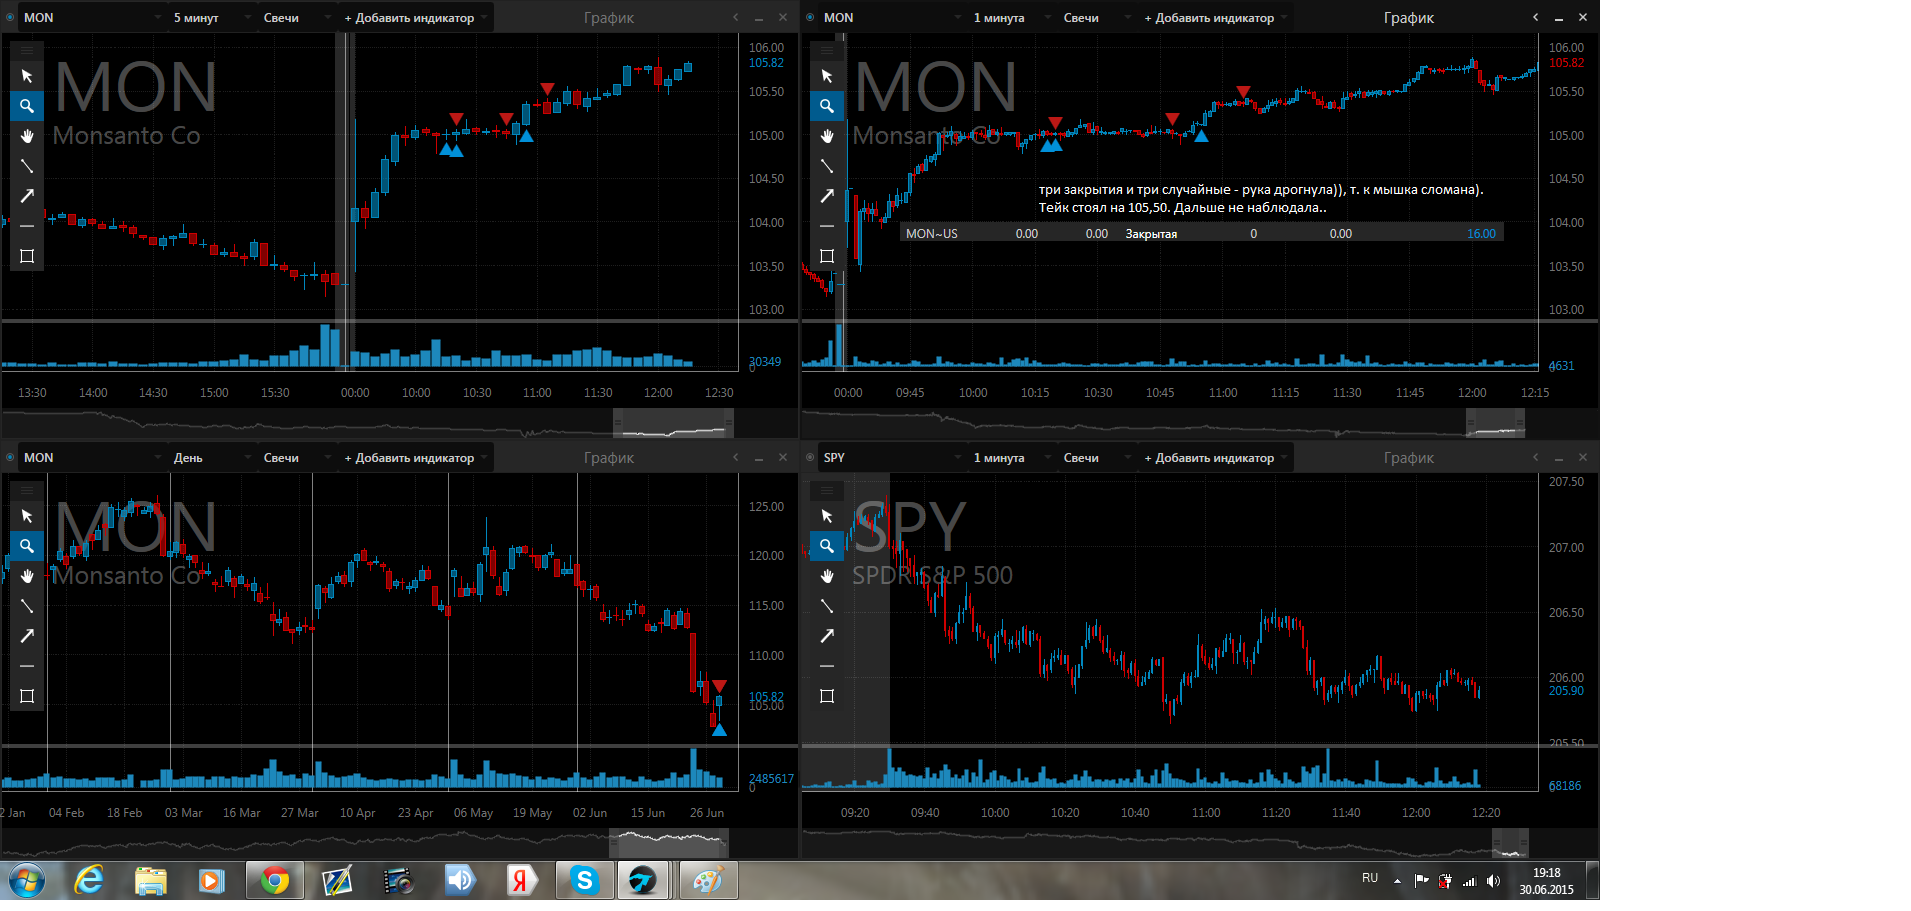Select rectangle tool in MON 5 минут chart
The width and height of the screenshot is (1911, 911).
[x=27, y=256]
